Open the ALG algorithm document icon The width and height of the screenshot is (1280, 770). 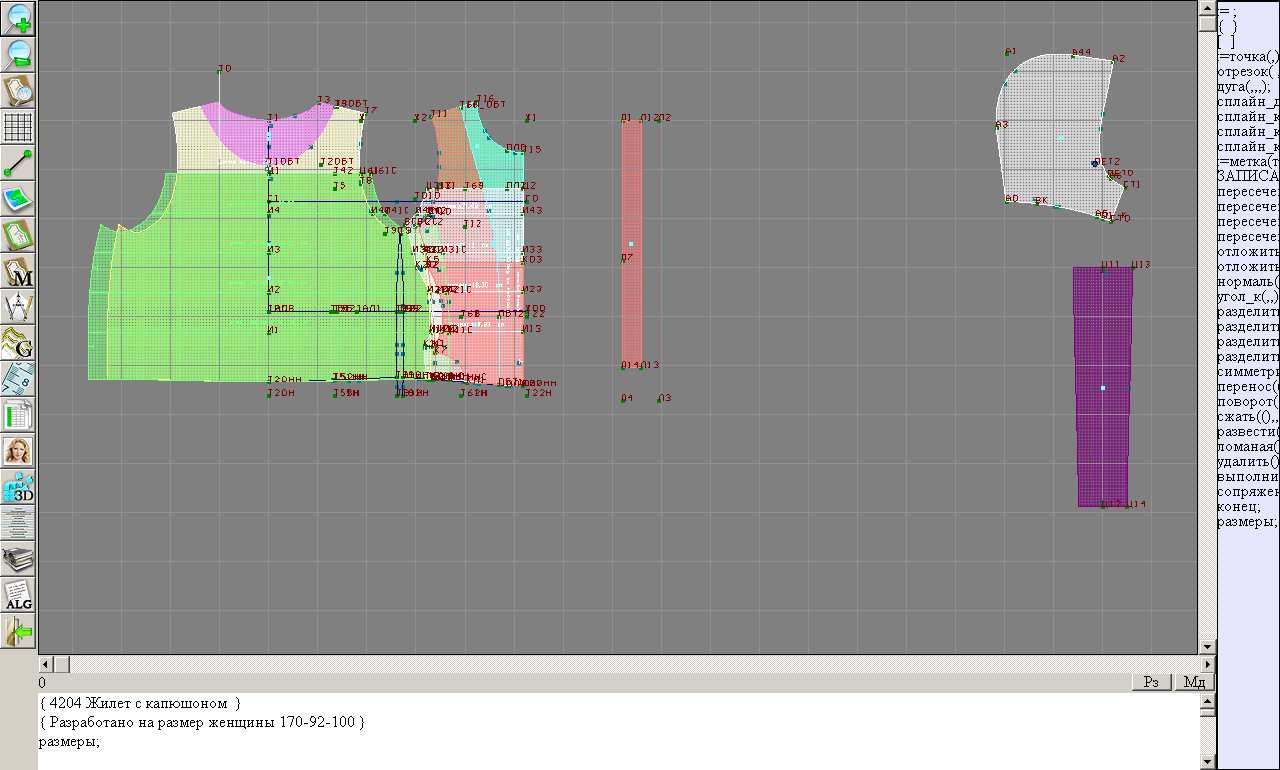tap(19, 595)
